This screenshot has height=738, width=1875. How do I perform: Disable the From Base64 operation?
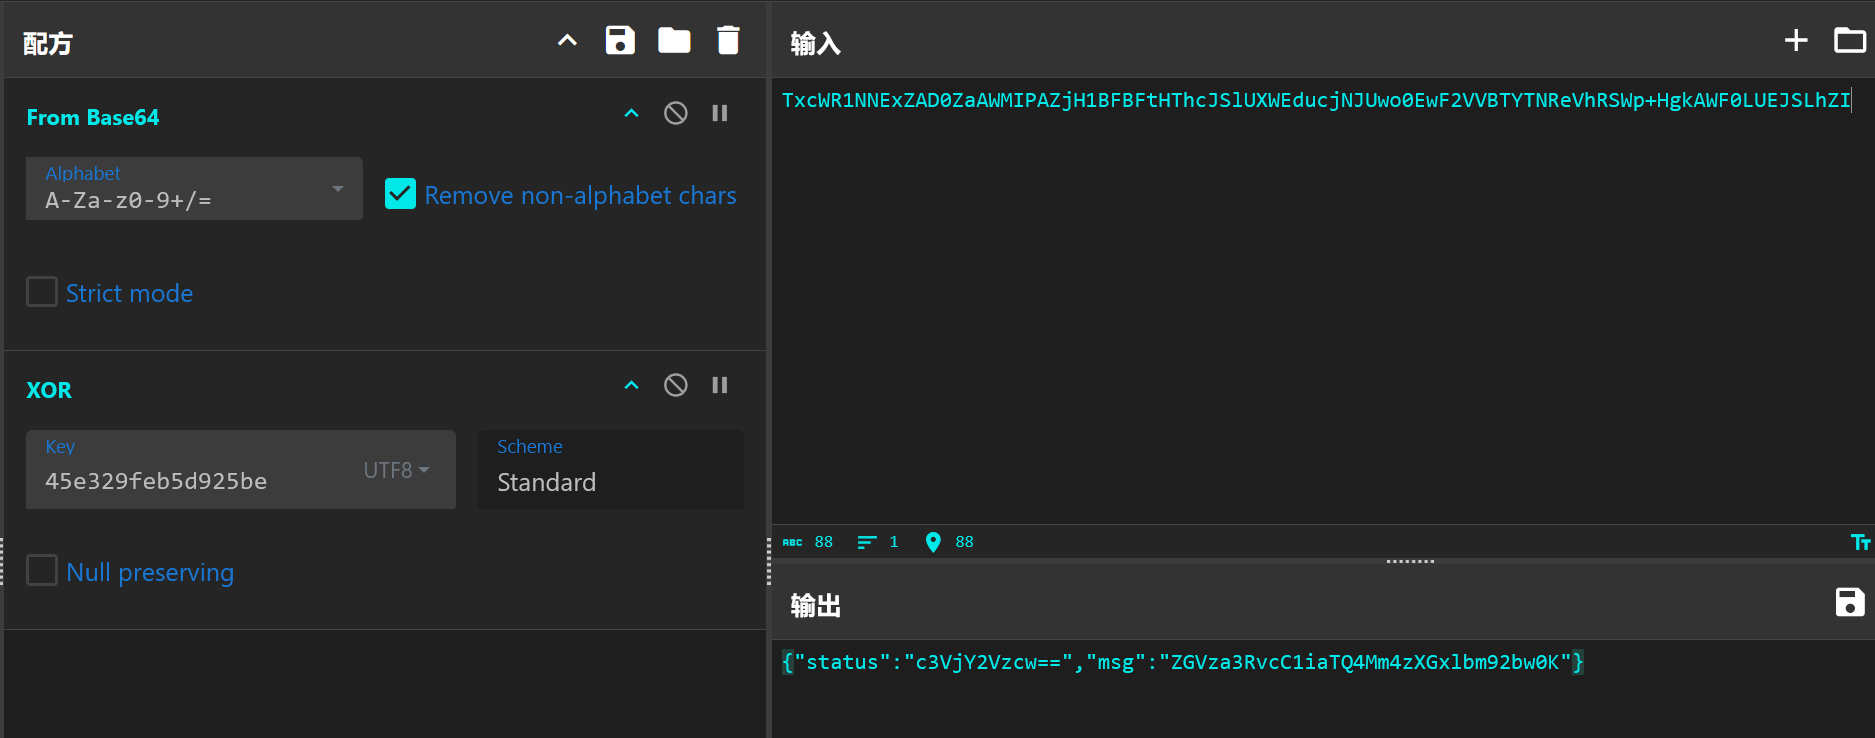tap(676, 113)
